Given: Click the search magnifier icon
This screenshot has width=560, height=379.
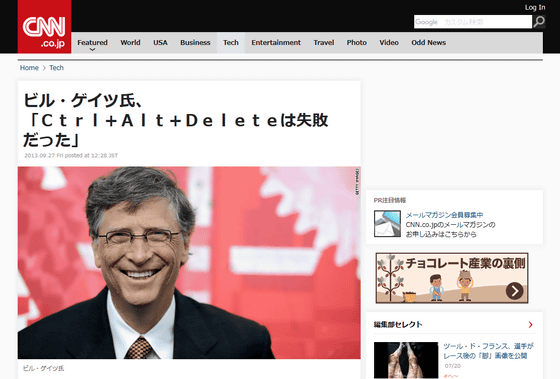Looking at the screenshot, I should click(539, 22).
